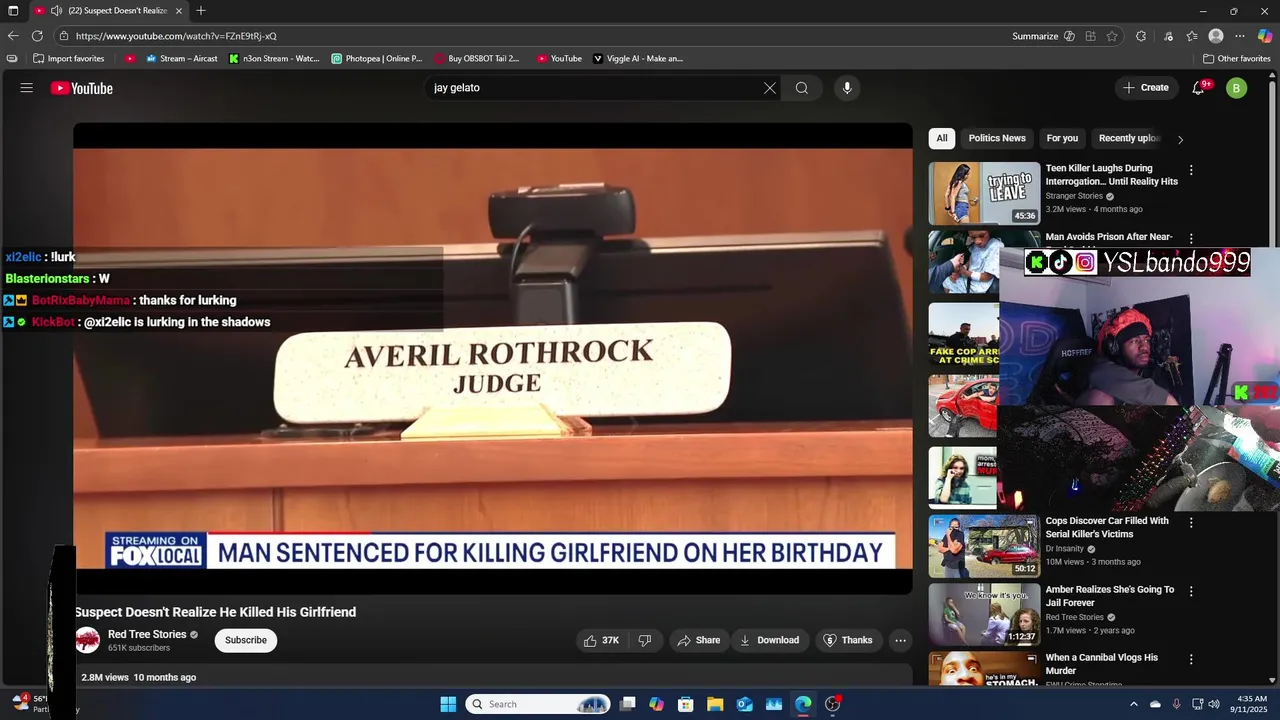Go to YouTube home via logo

click(82, 88)
